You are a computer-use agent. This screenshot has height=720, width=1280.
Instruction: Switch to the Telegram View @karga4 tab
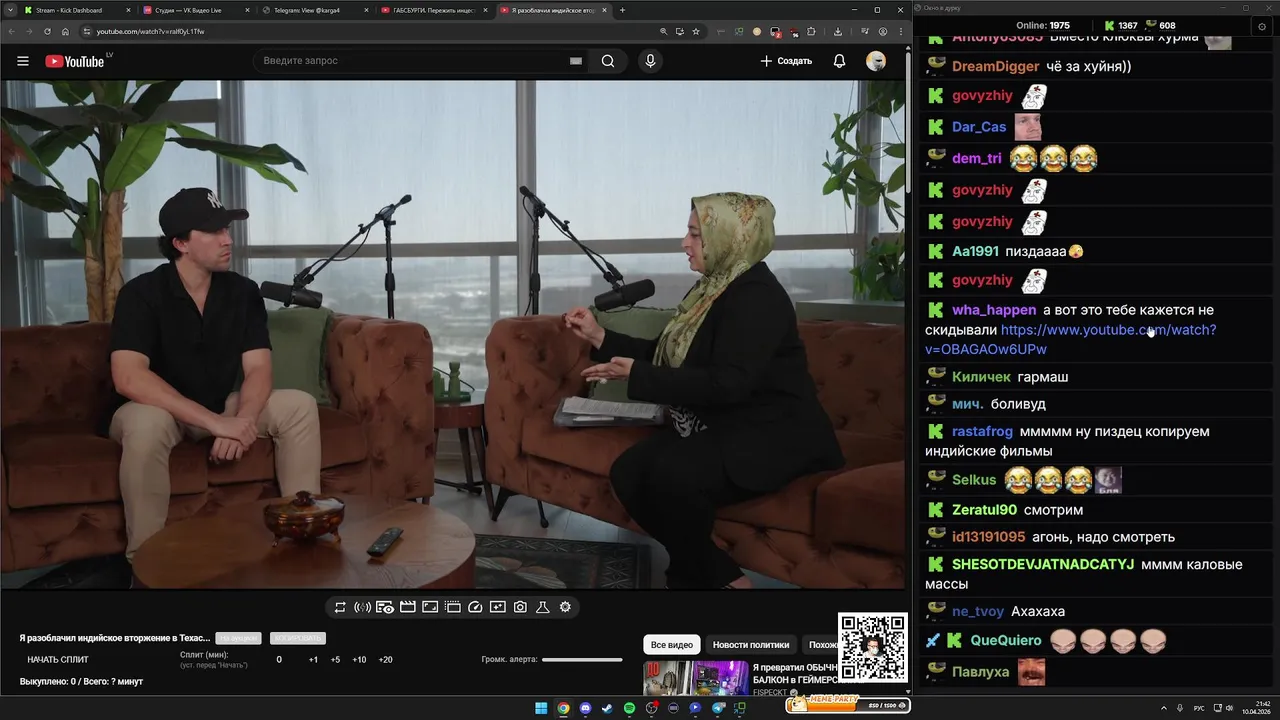314,10
